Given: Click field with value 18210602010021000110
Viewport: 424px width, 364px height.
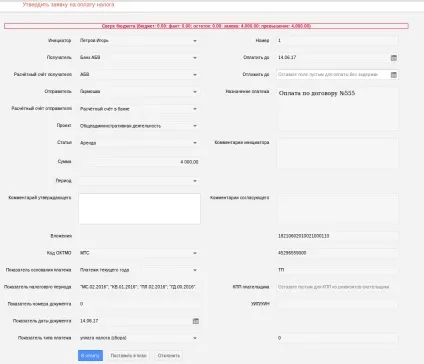Looking at the screenshot, I should click(x=337, y=236).
